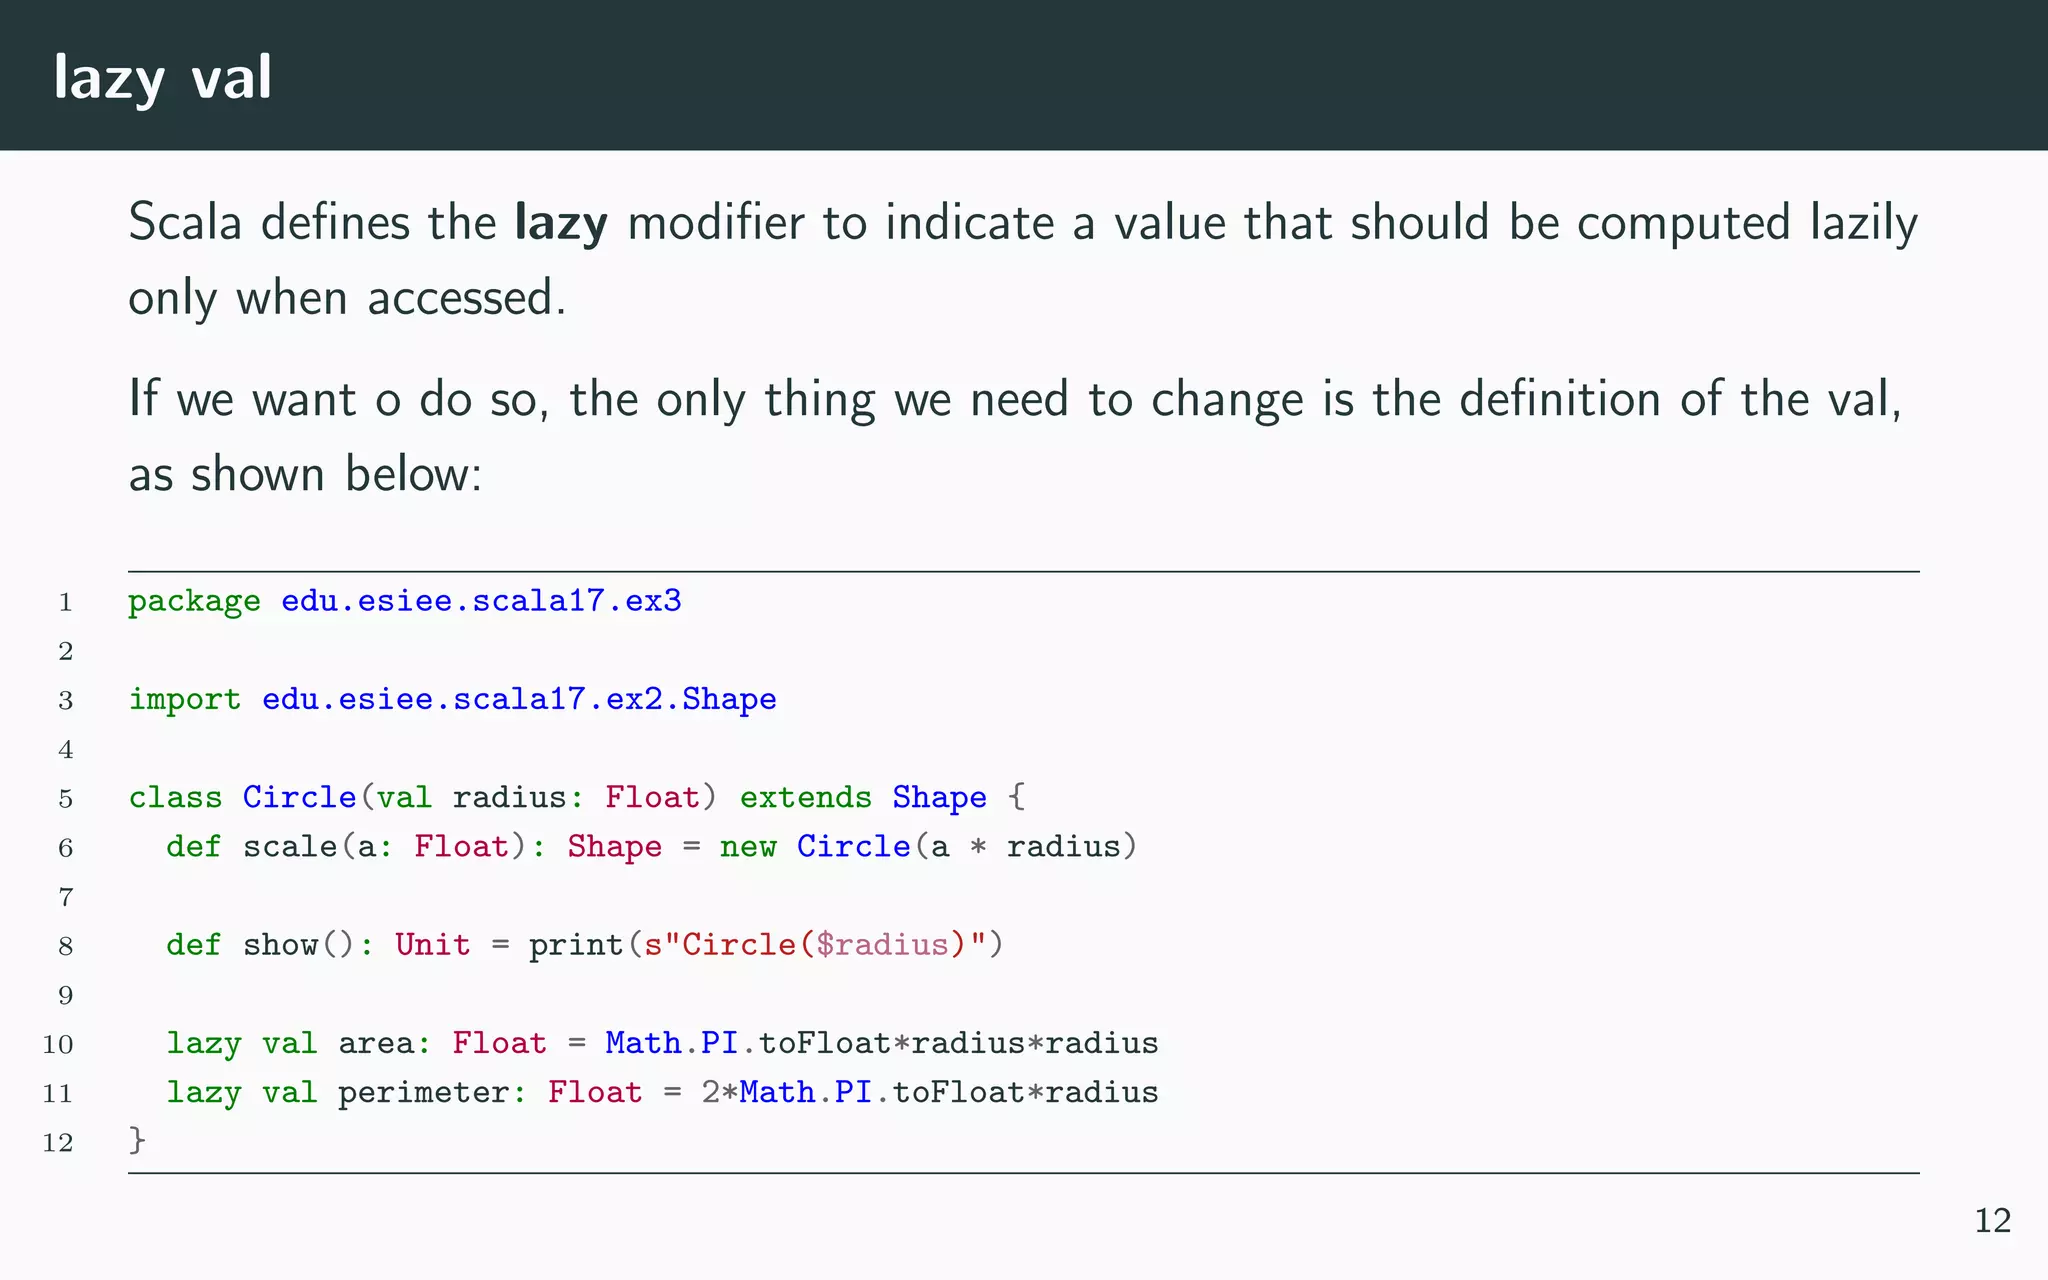Click the "lazy" keyword on line 11

pyautogui.click(x=204, y=1092)
